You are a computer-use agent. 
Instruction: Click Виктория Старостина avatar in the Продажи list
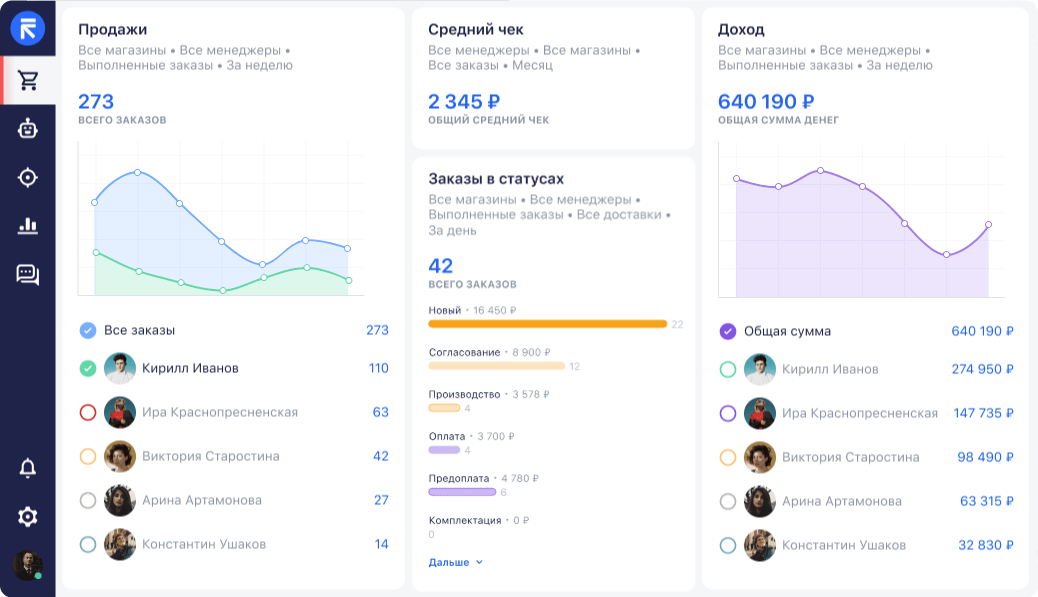click(x=120, y=456)
